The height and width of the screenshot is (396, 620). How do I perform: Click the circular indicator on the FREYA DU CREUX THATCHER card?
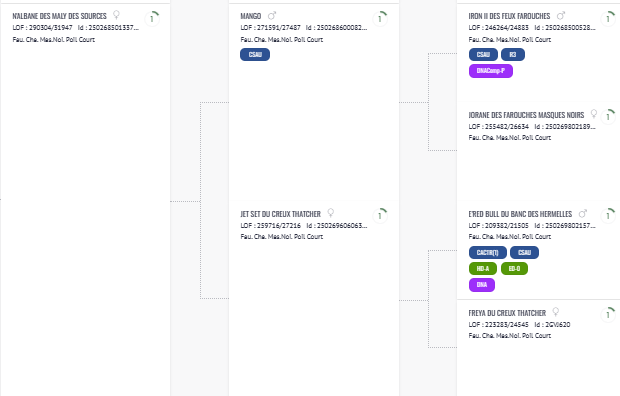608,315
